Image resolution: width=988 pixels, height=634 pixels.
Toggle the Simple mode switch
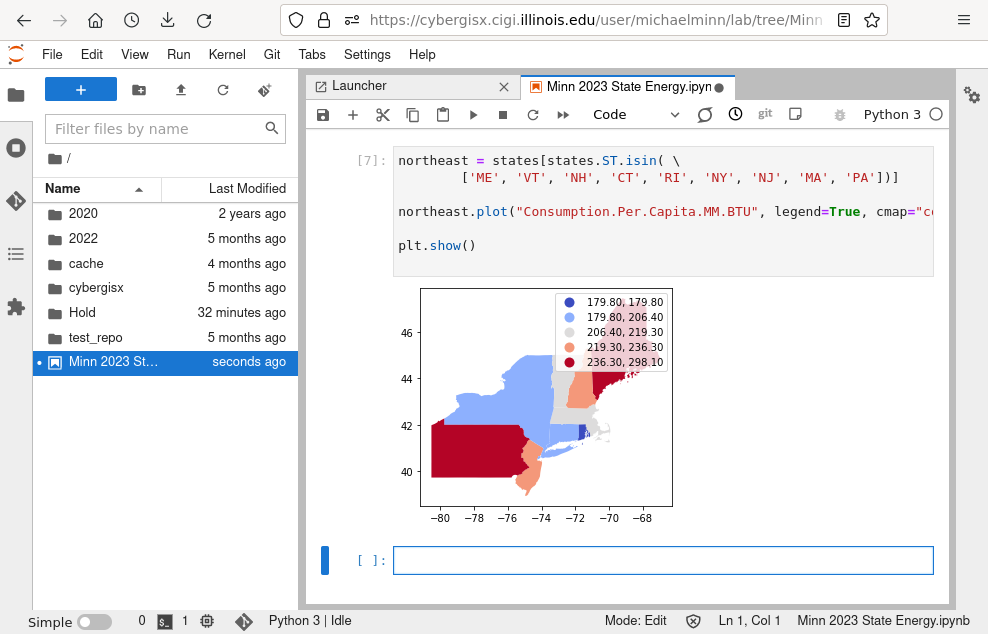tap(95, 622)
